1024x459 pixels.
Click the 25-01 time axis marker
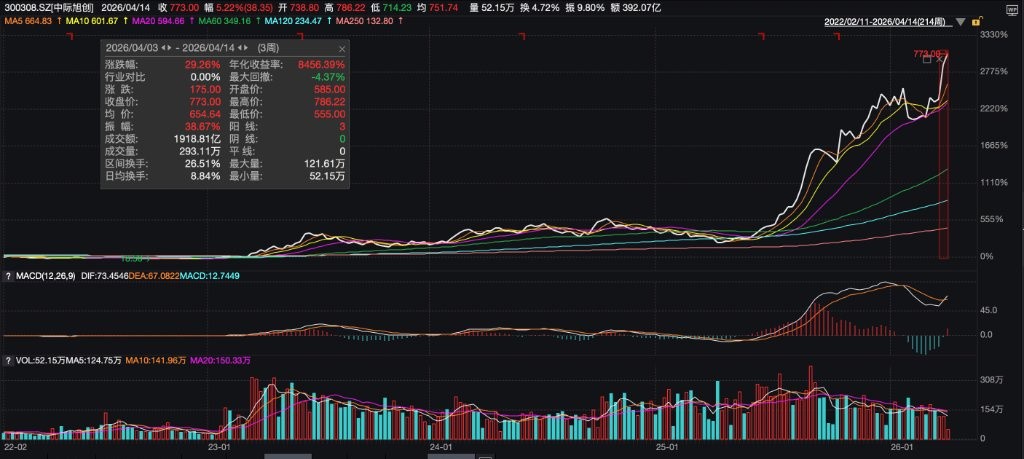pos(667,447)
